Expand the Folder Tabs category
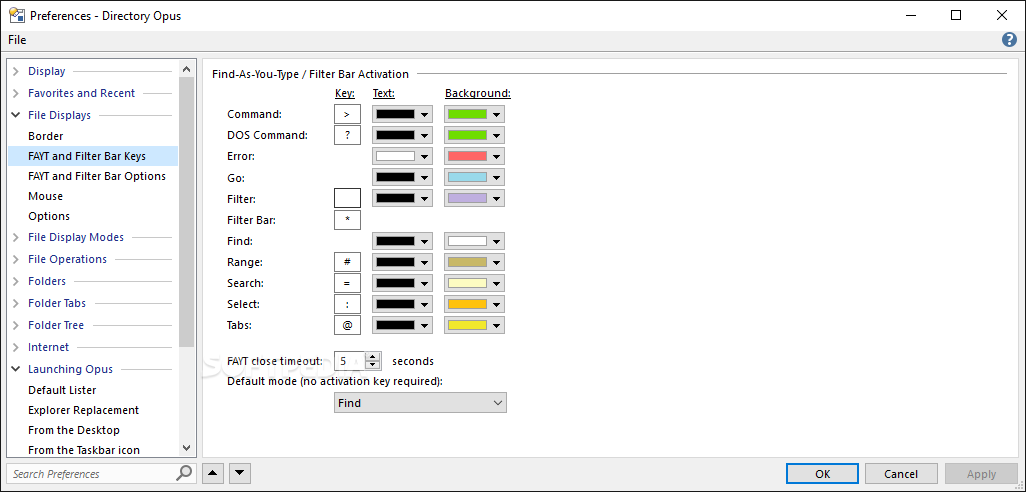The height and width of the screenshot is (492, 1026). coord(16,304)
